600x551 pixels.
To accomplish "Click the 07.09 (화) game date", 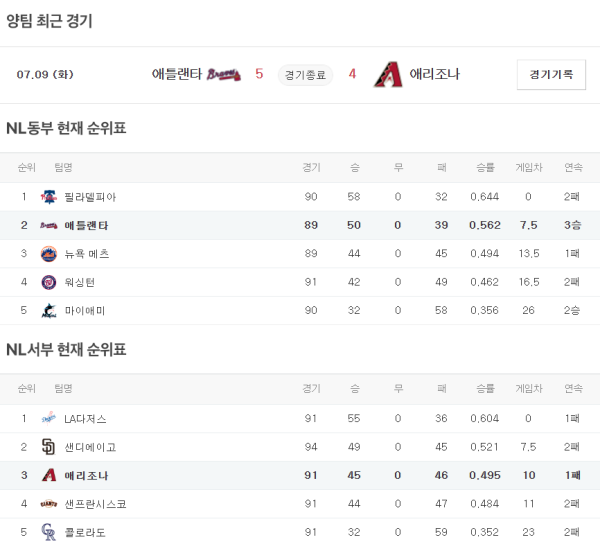I will pos(45,74).
